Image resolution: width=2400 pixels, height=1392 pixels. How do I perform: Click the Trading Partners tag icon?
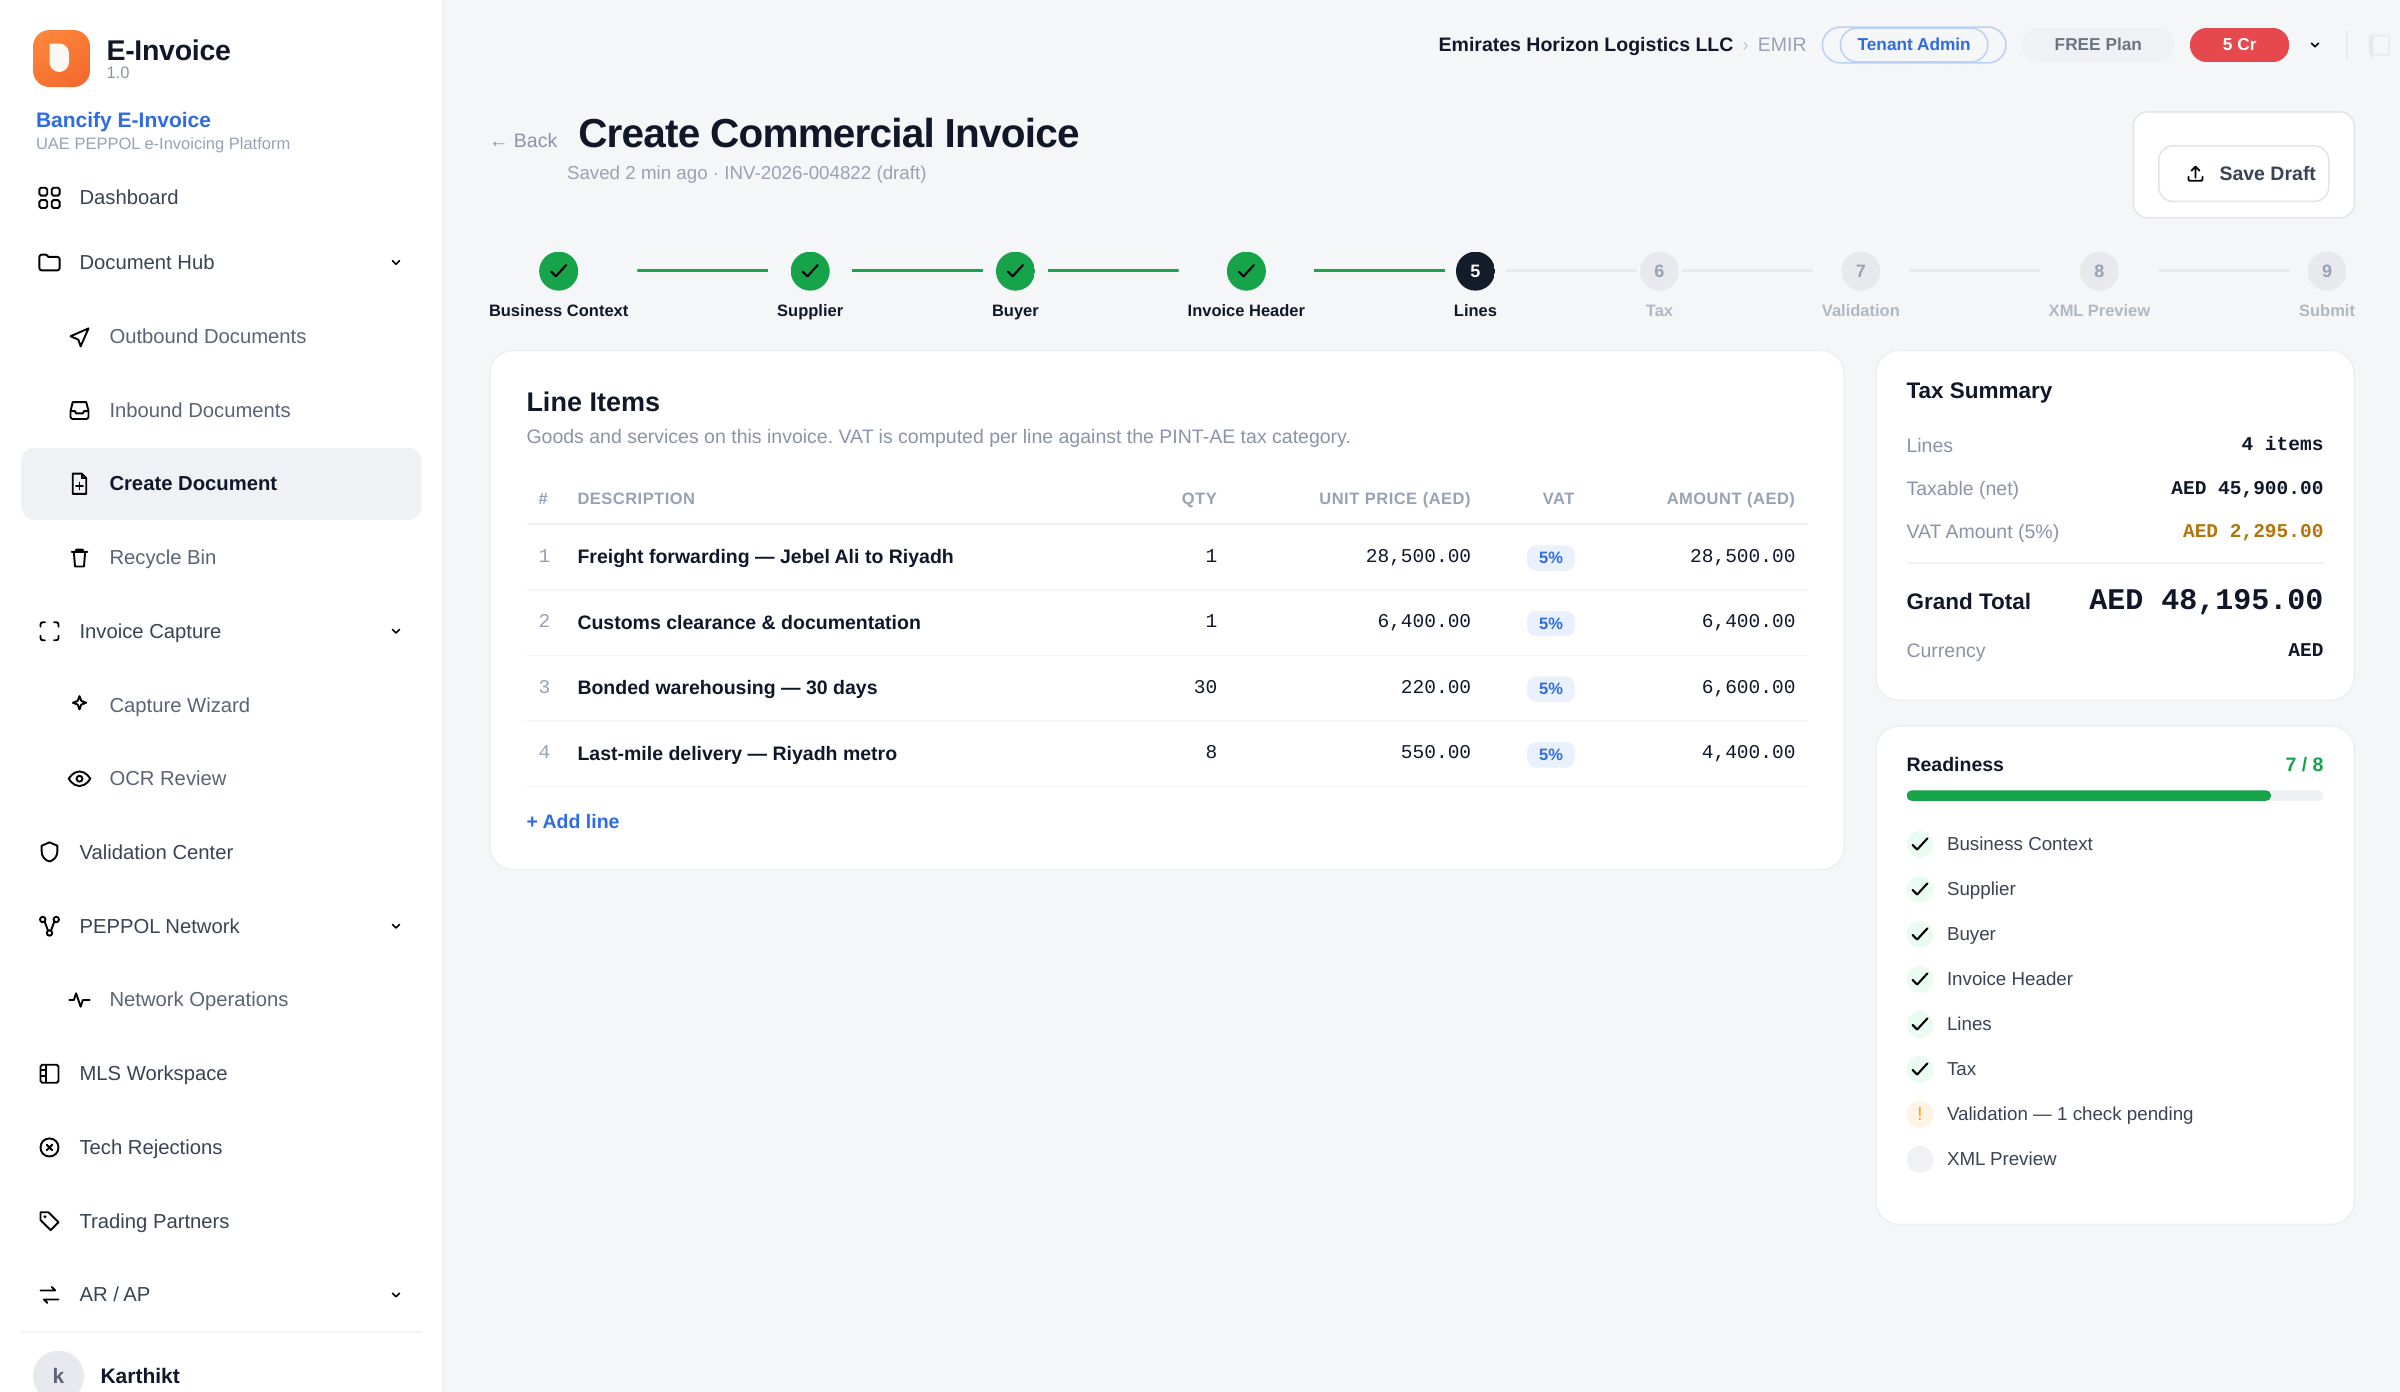point(49,1221)
